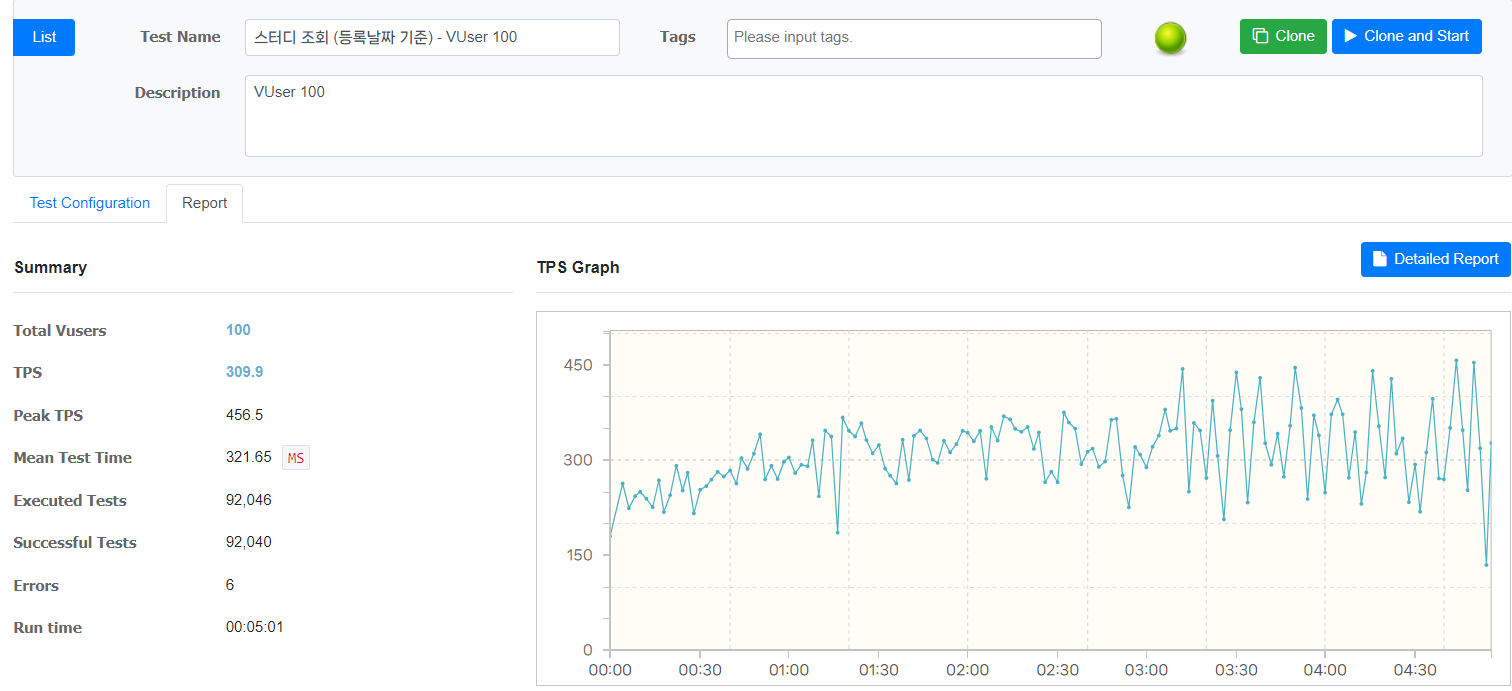Click the Summary heading
The image size is (1512, 691).
click(x=50, y=268)
